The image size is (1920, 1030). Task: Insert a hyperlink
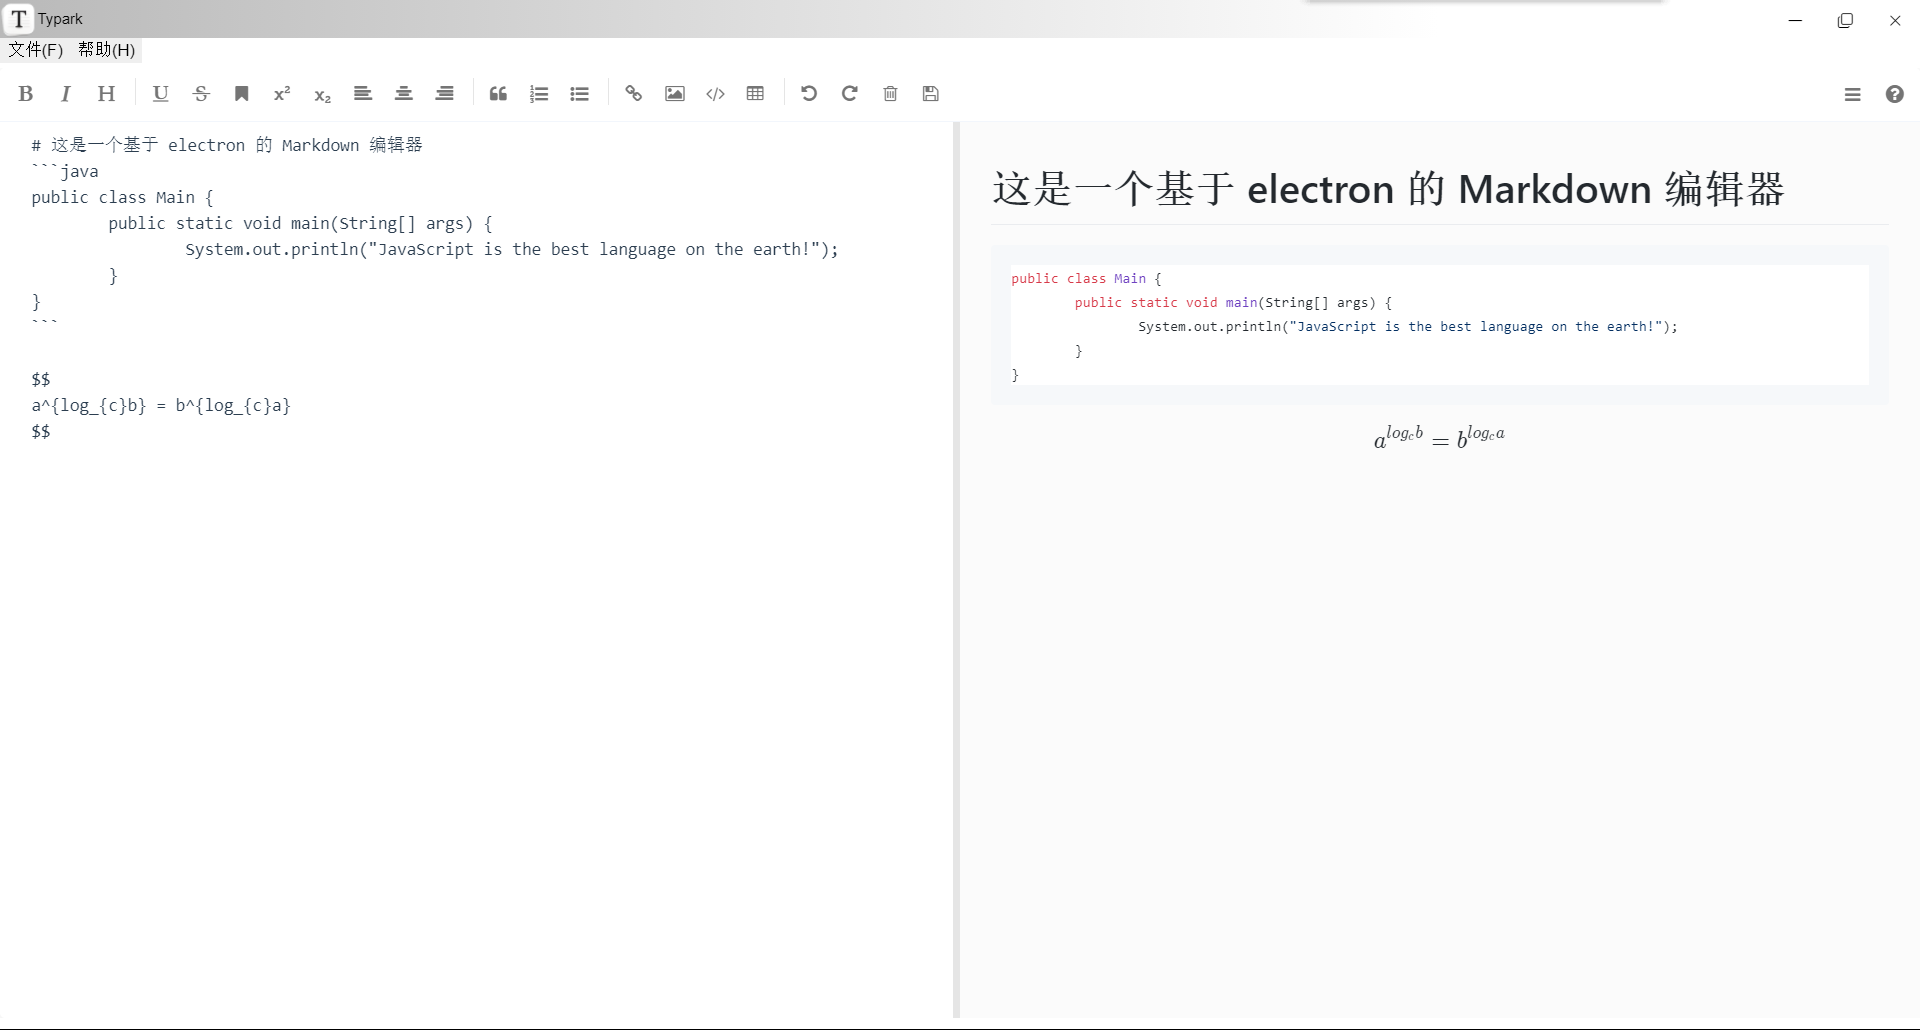pos(633,94)
